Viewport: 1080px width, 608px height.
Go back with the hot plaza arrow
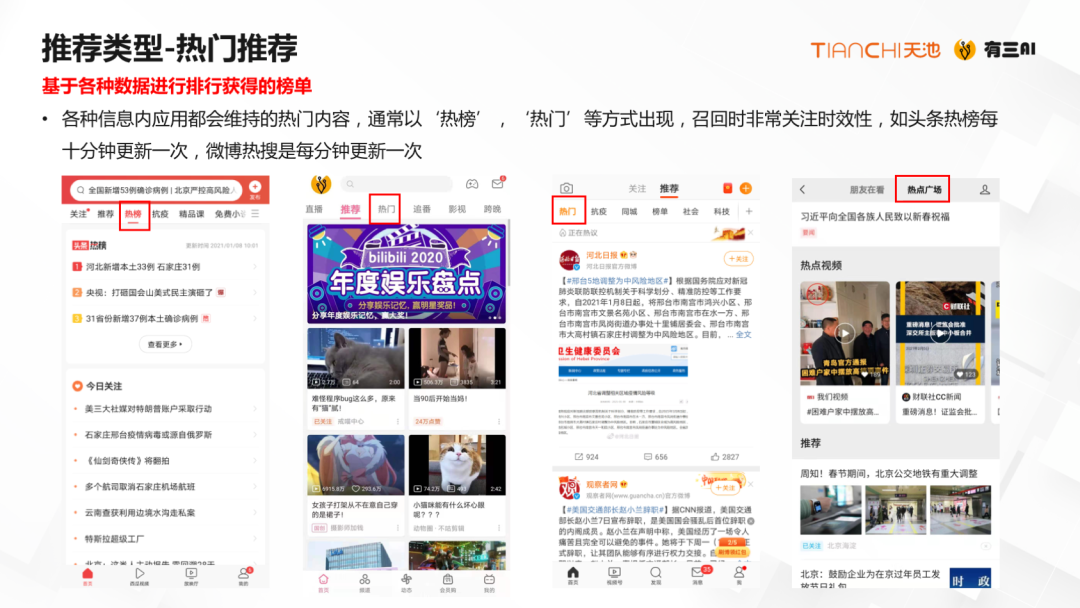click(x=802, y=189)
